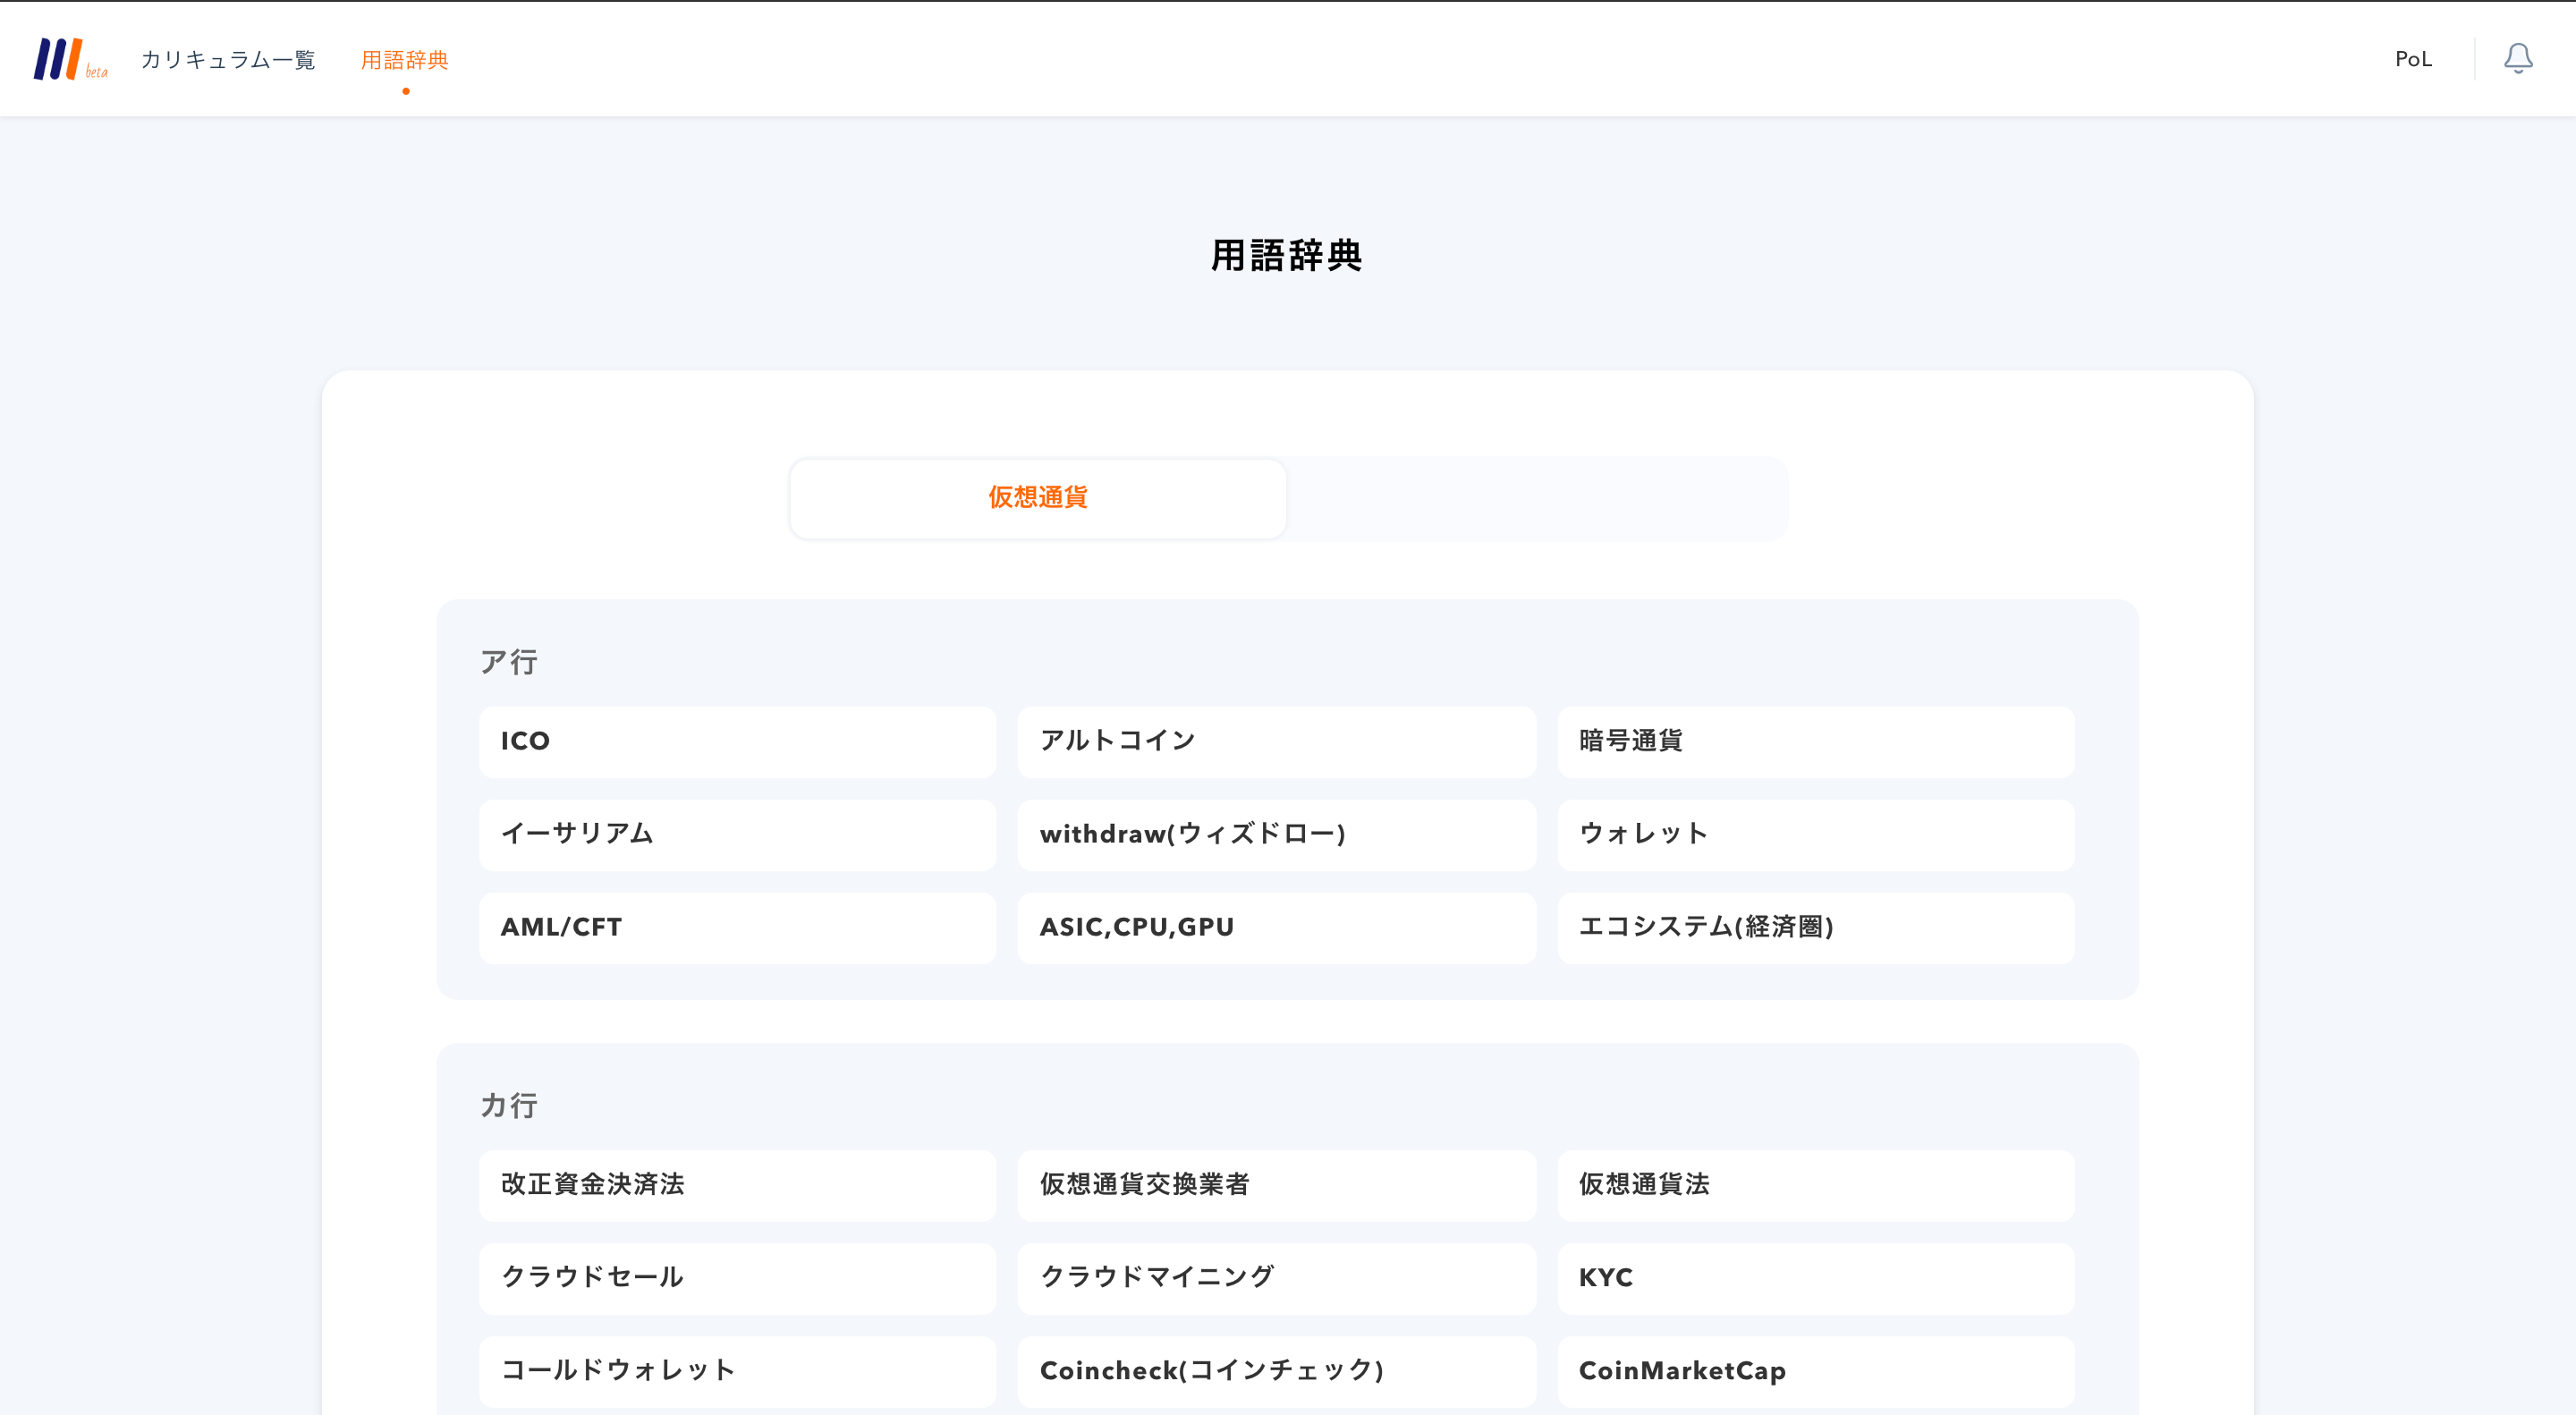2576x1415 pixels.
Task: Open the PoL user menu
Action: point(2412,59)
